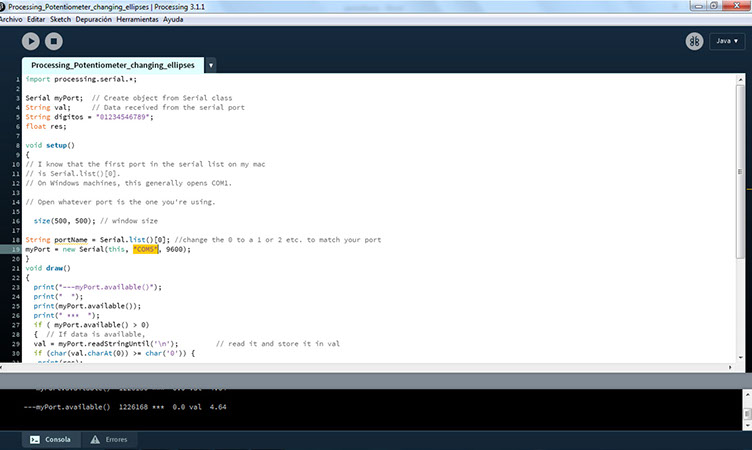
Task: Open the Editar menu
Action: point(36,20)
